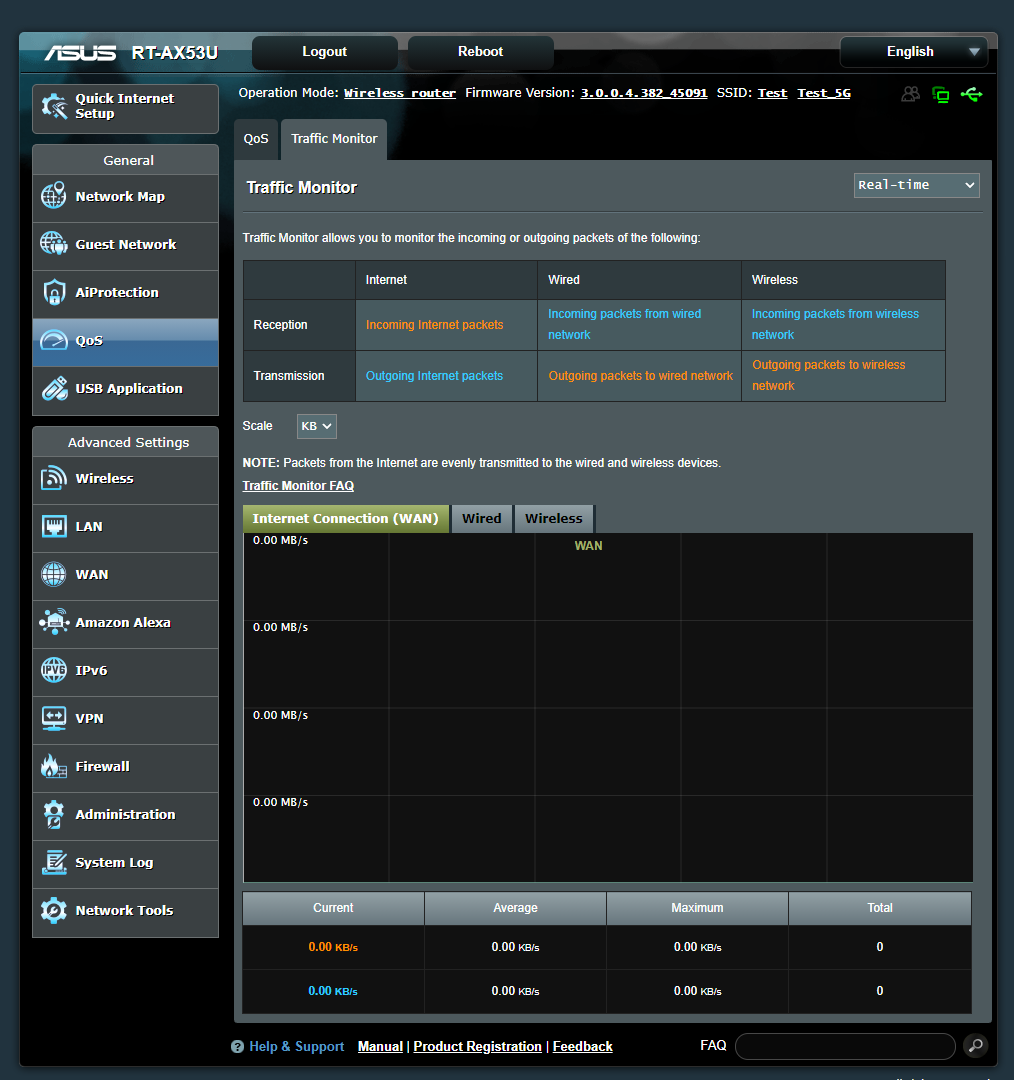Switch to the Wired traffic tab

point(481,518)
